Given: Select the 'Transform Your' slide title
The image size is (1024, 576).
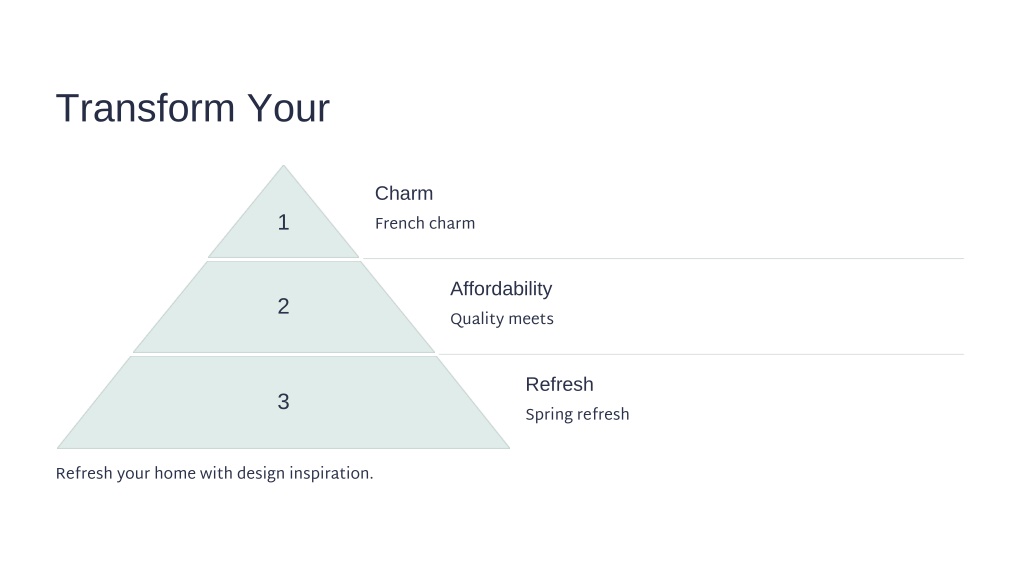Looking at the screenshot, I should pyautogui.click(x=193, y=108).
